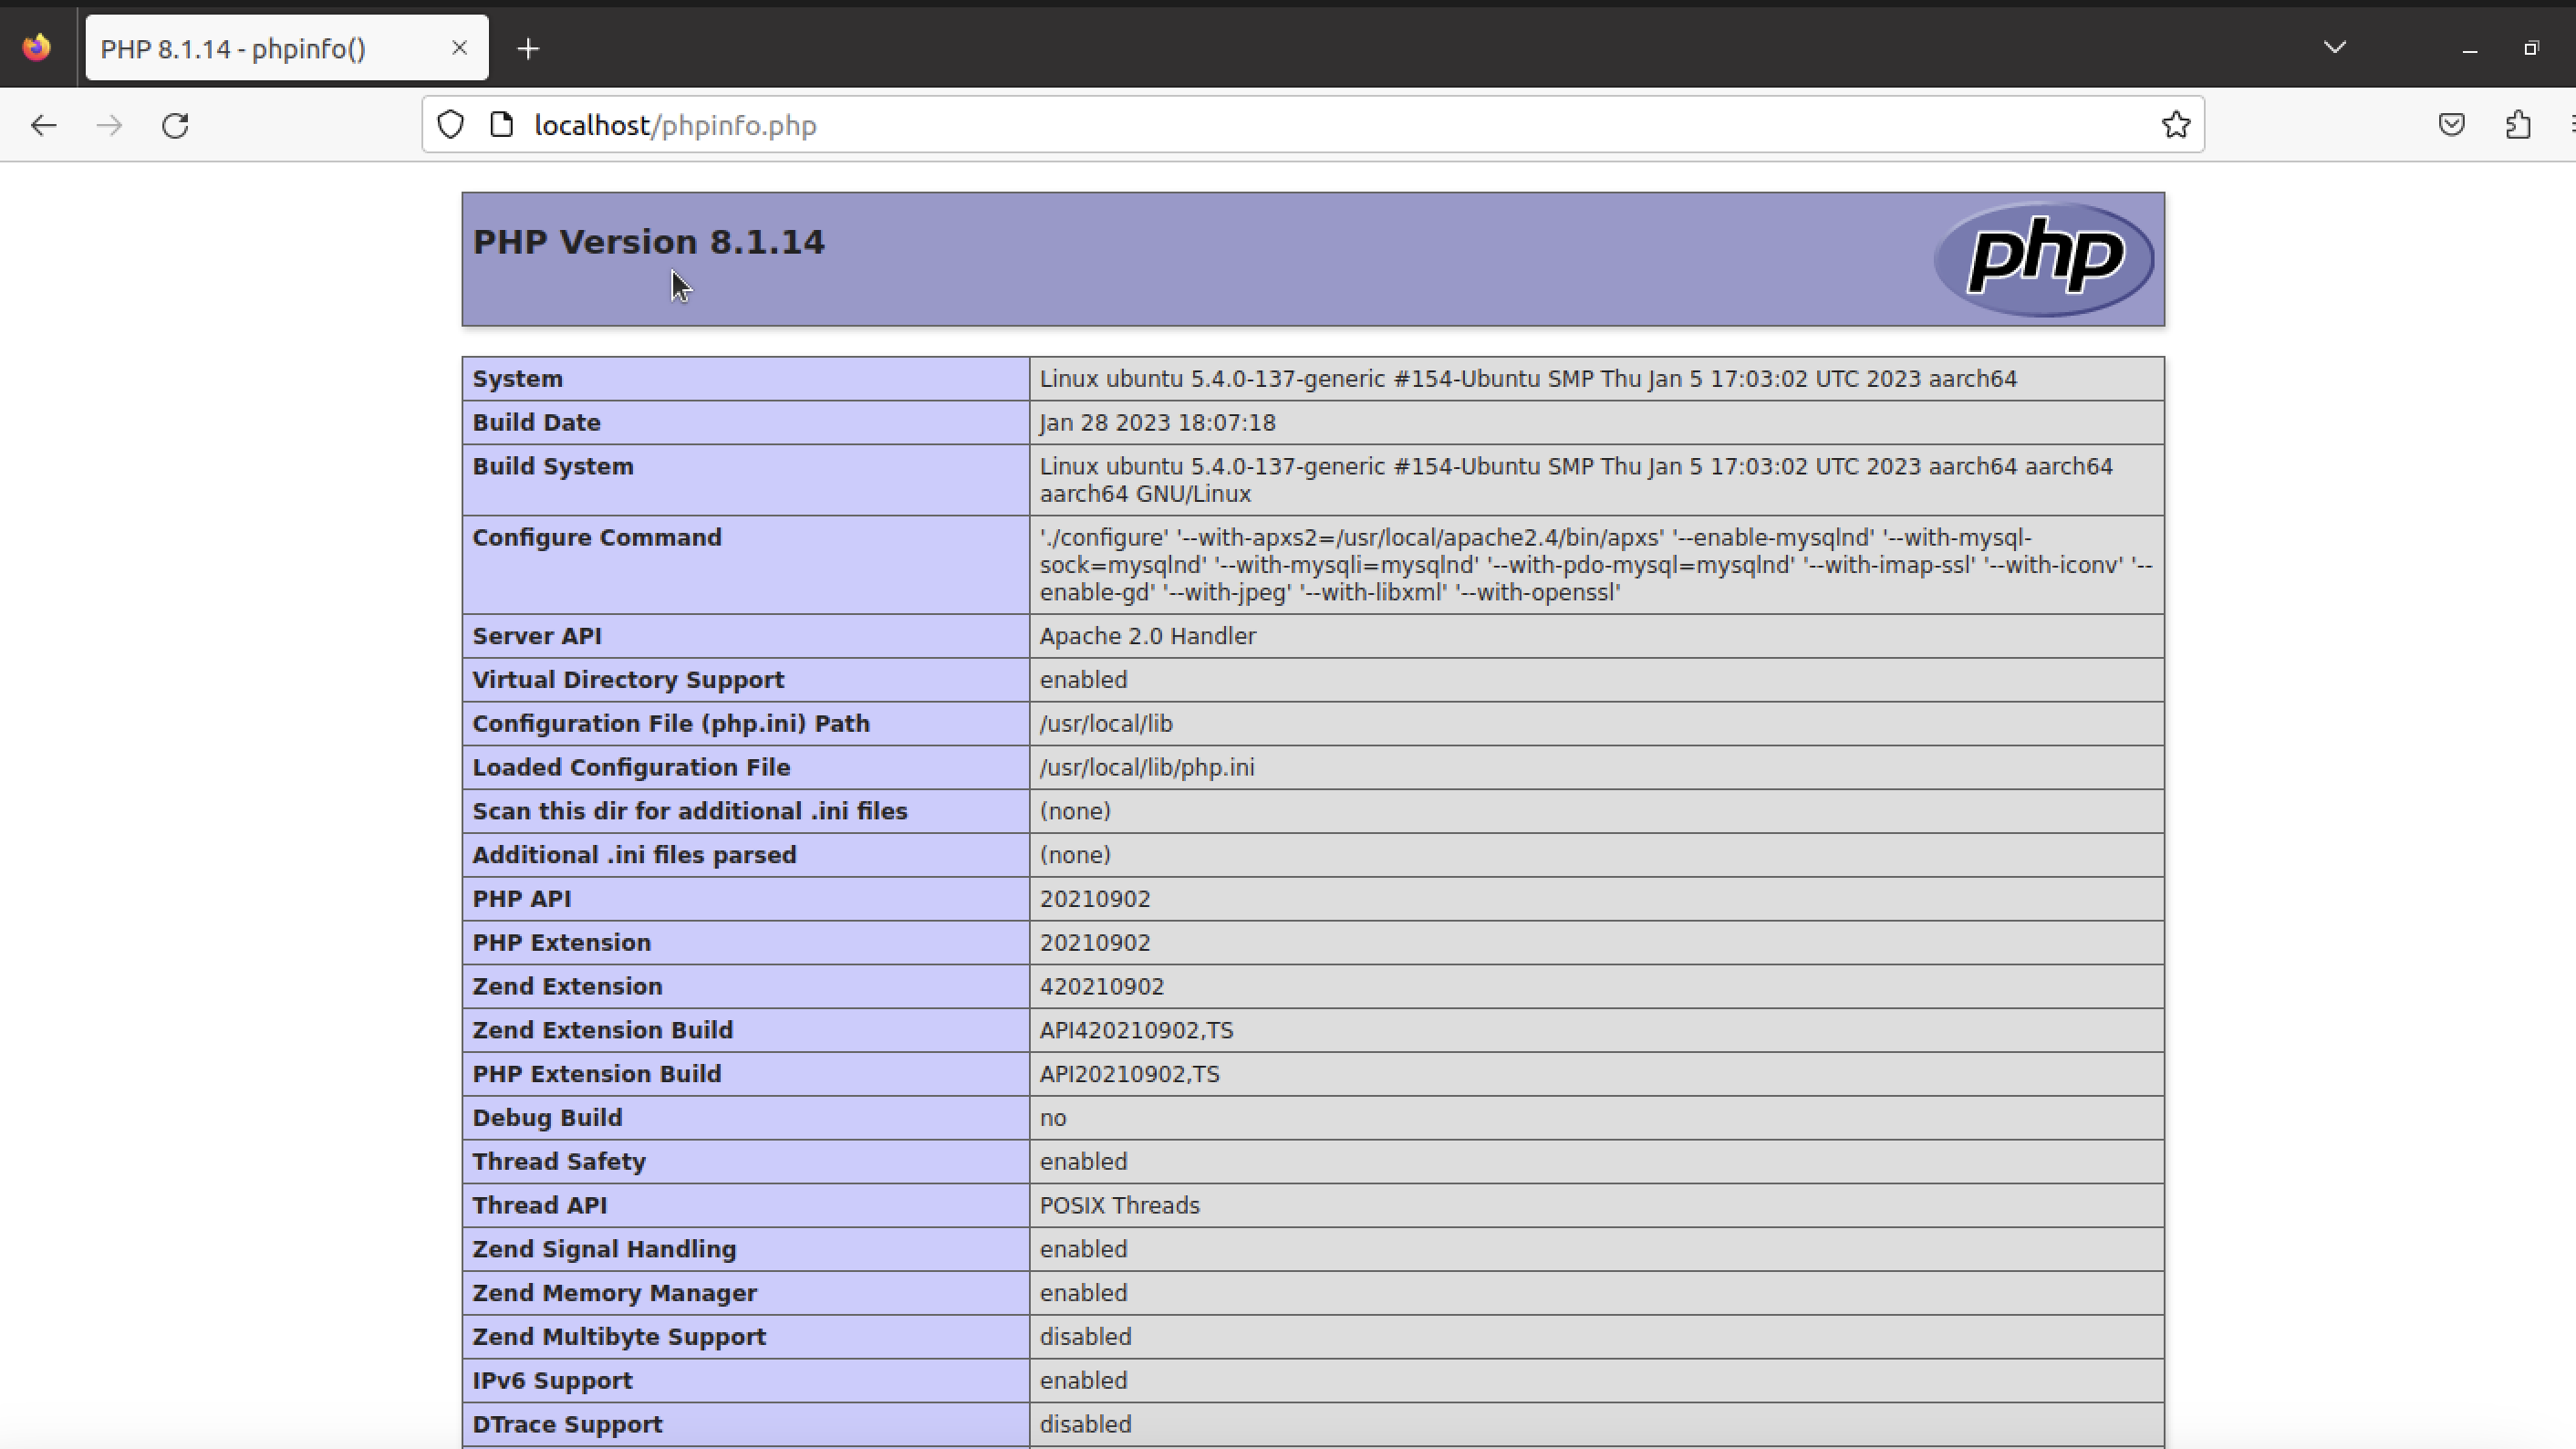Viewport: 2576px width, 1449px height.
Task: Click the PHP Version 8.1.14 heading
Action: (648, 242)
